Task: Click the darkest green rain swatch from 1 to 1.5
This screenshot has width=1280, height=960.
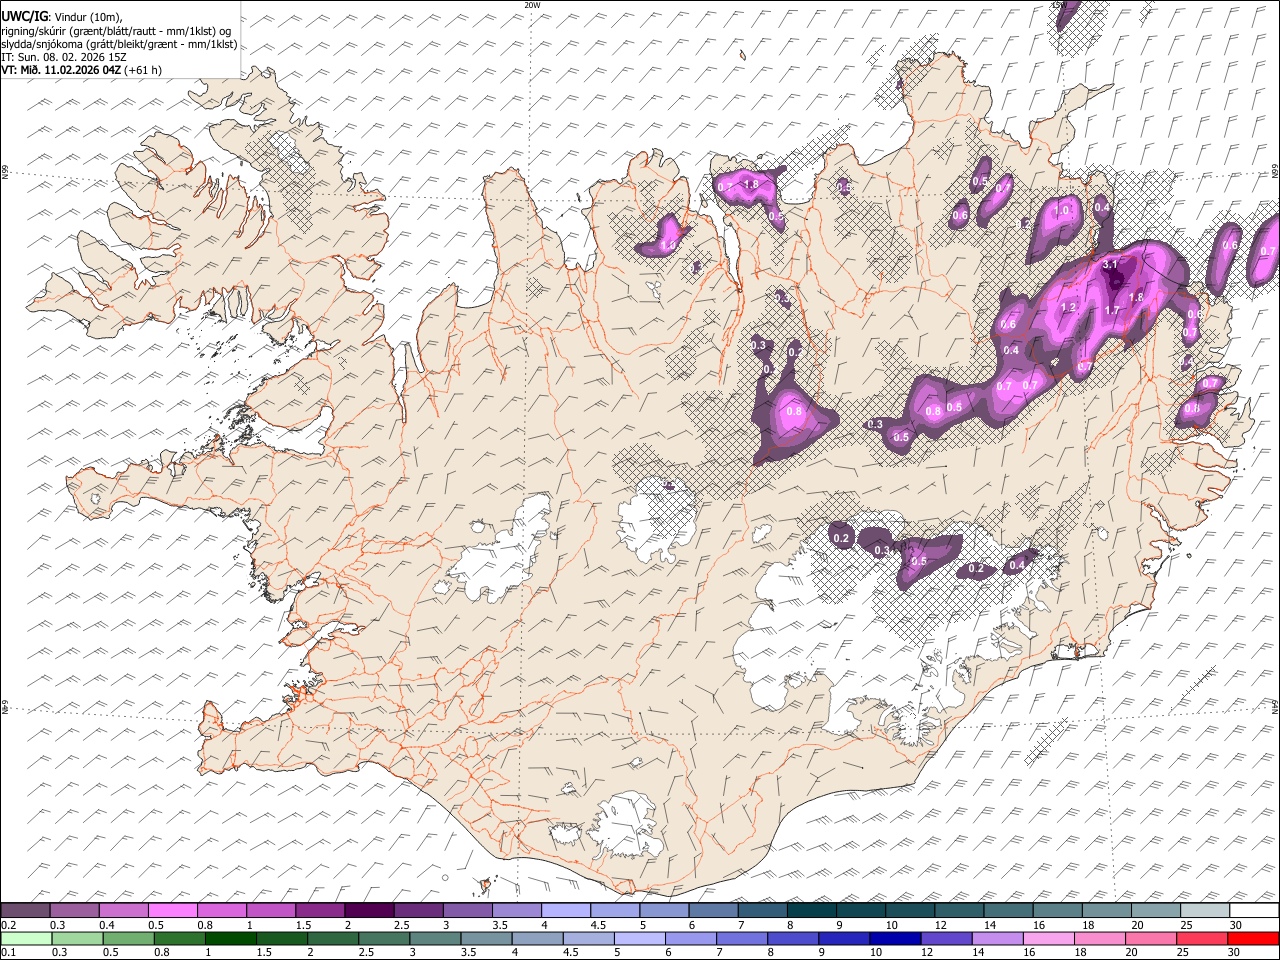Action: coord(231,938)
